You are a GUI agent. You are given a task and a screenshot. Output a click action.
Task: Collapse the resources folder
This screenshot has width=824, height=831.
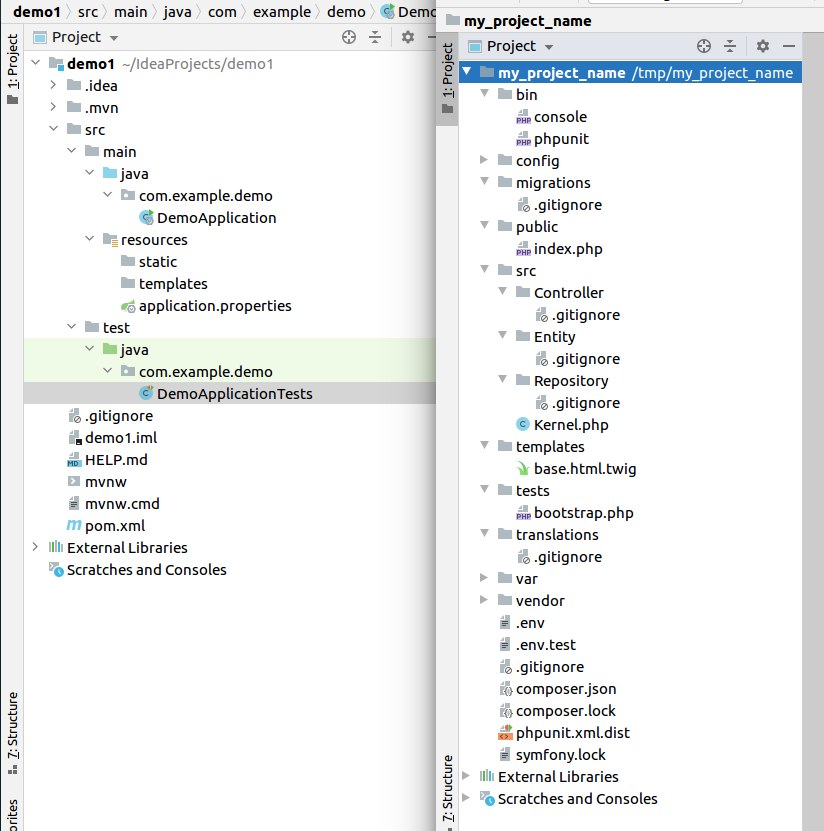90,239
